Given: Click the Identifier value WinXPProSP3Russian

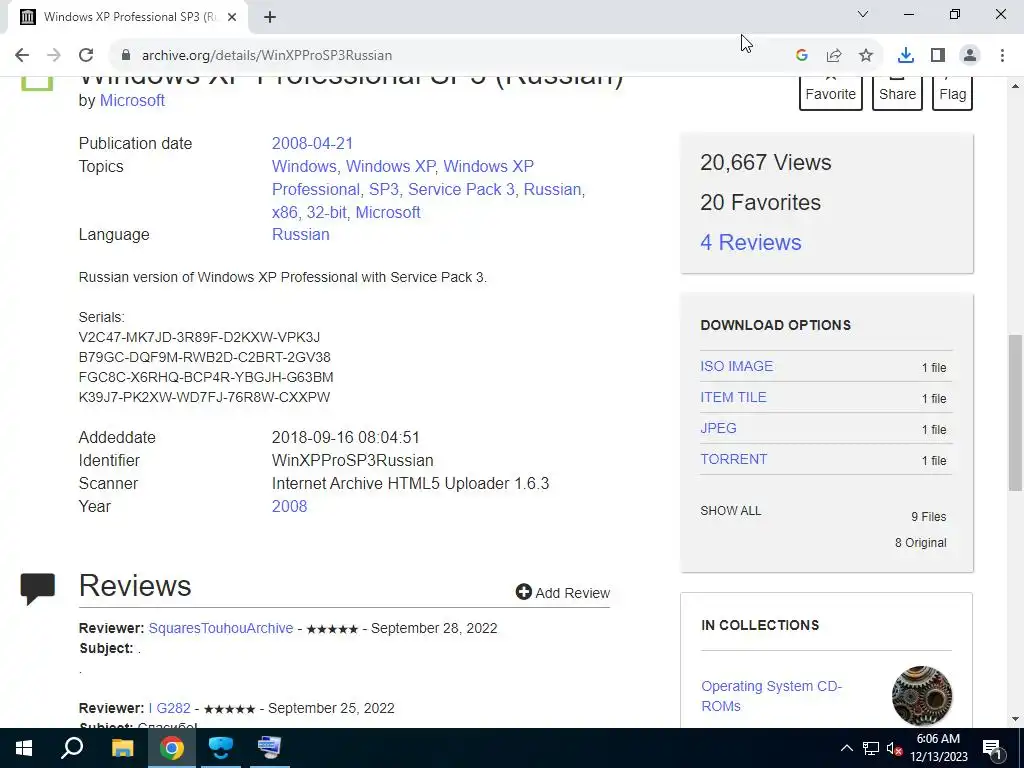Looking at the screenshot, I should pyautogui.click(x=353, y=460).
